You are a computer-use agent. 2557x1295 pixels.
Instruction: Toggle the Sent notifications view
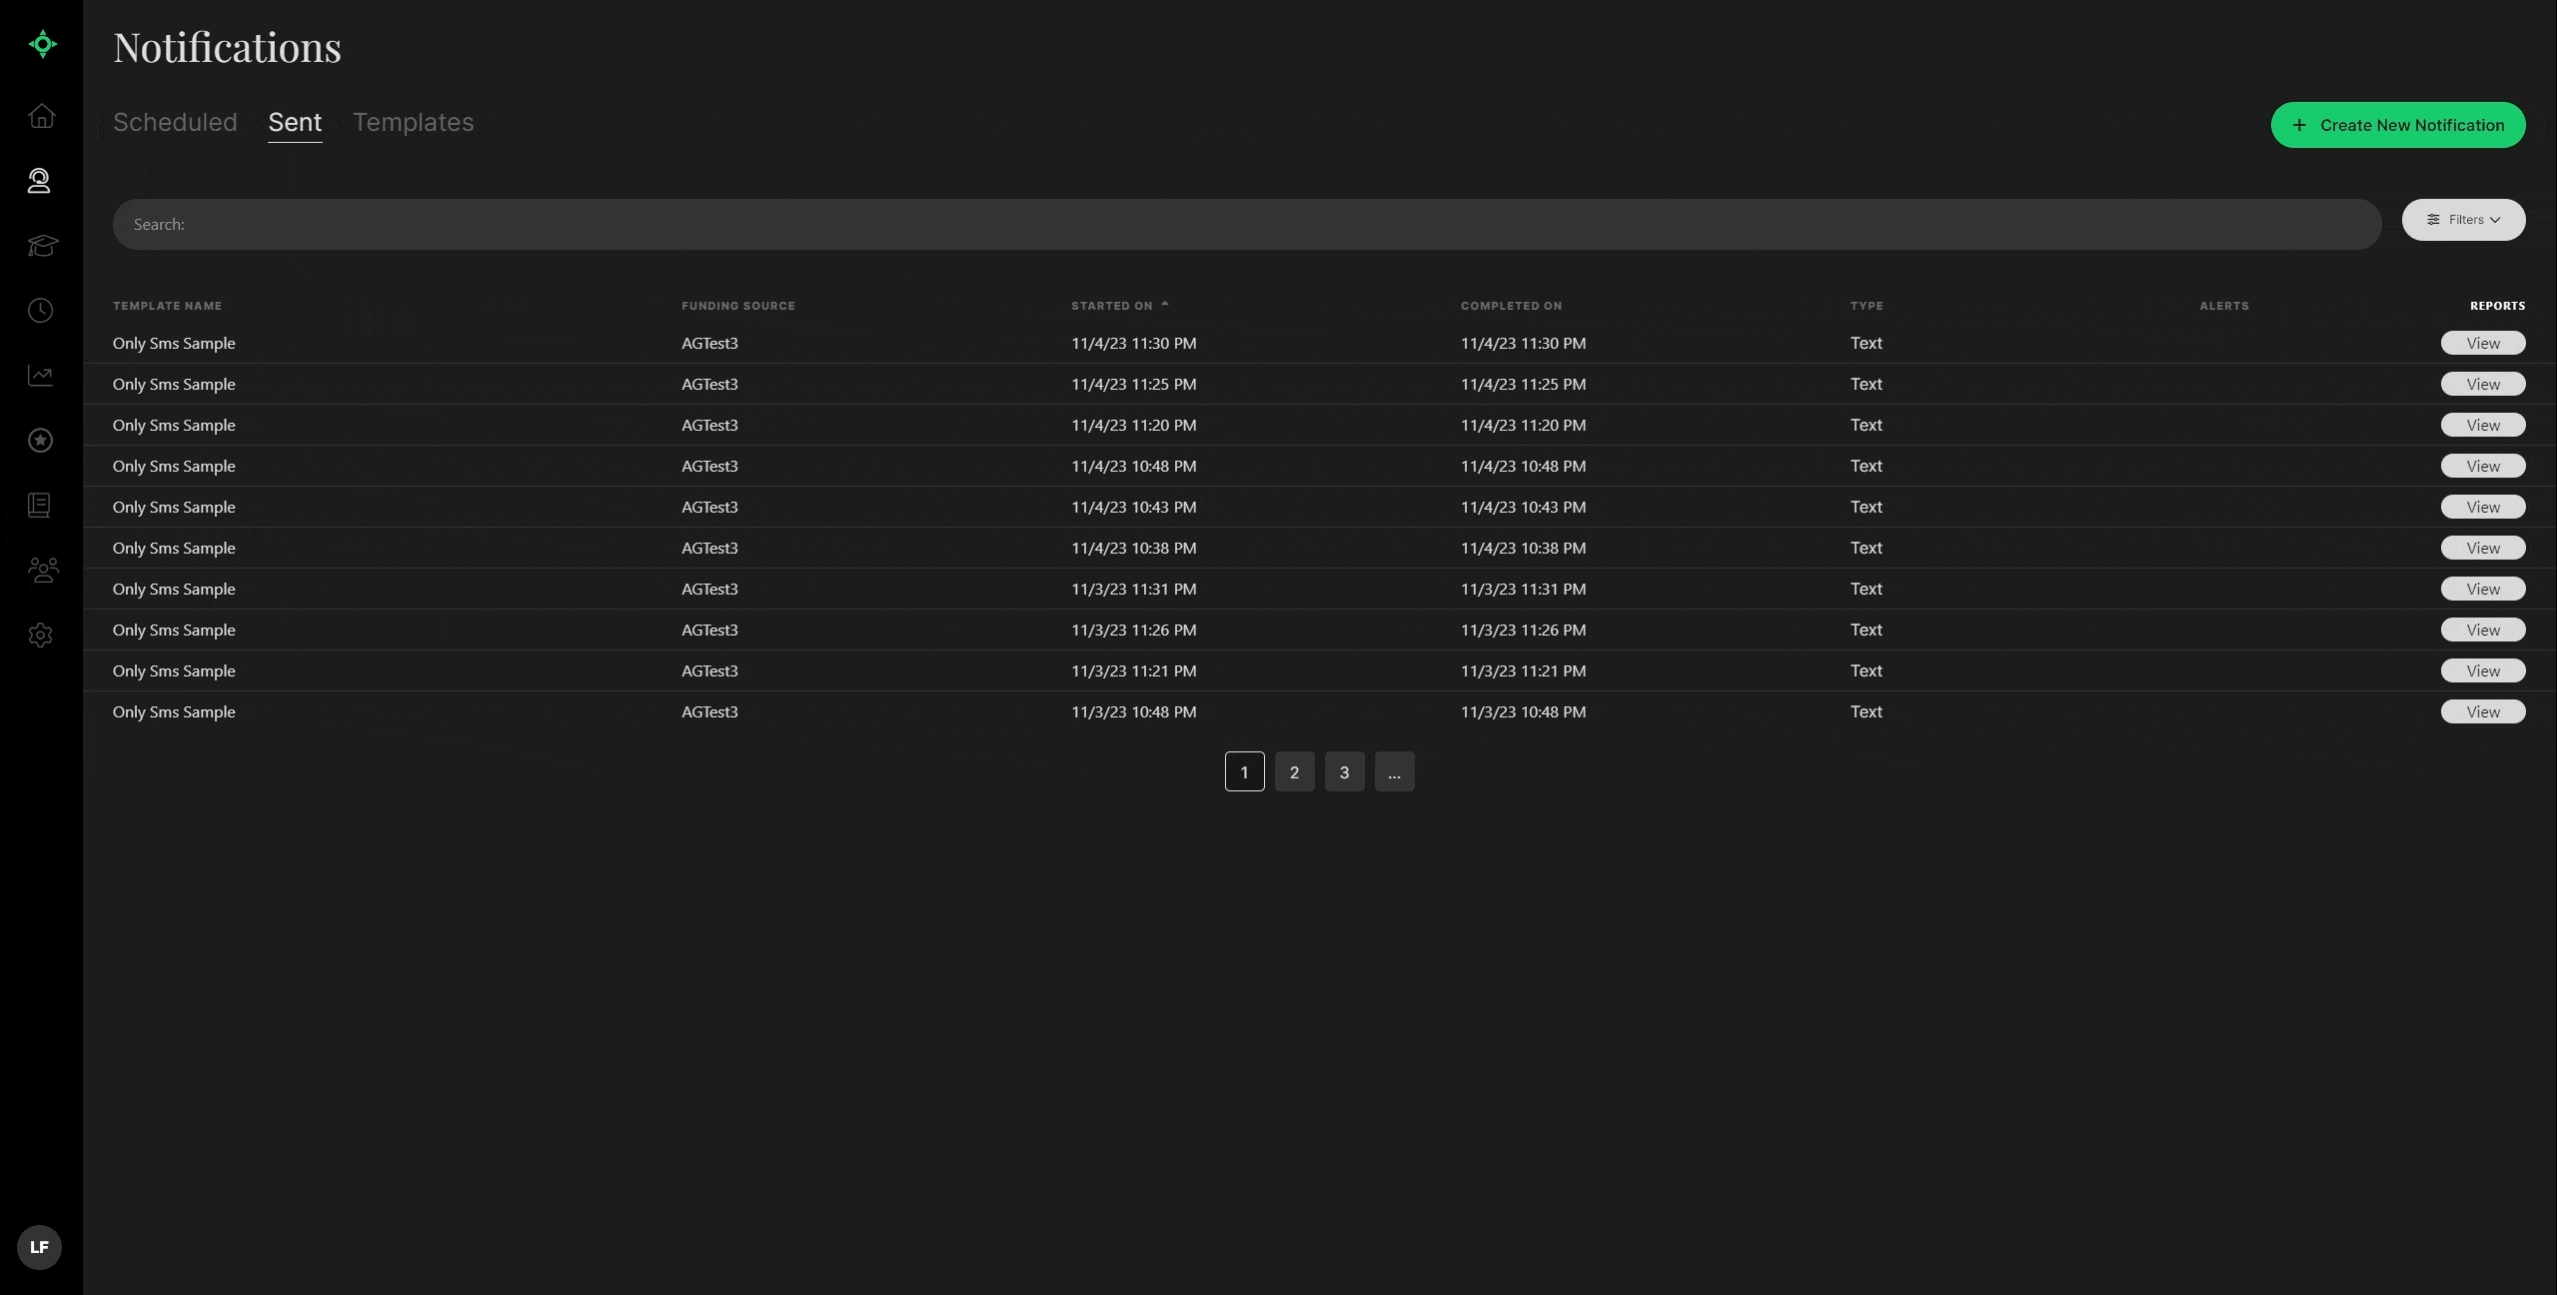tap(294, 124)
